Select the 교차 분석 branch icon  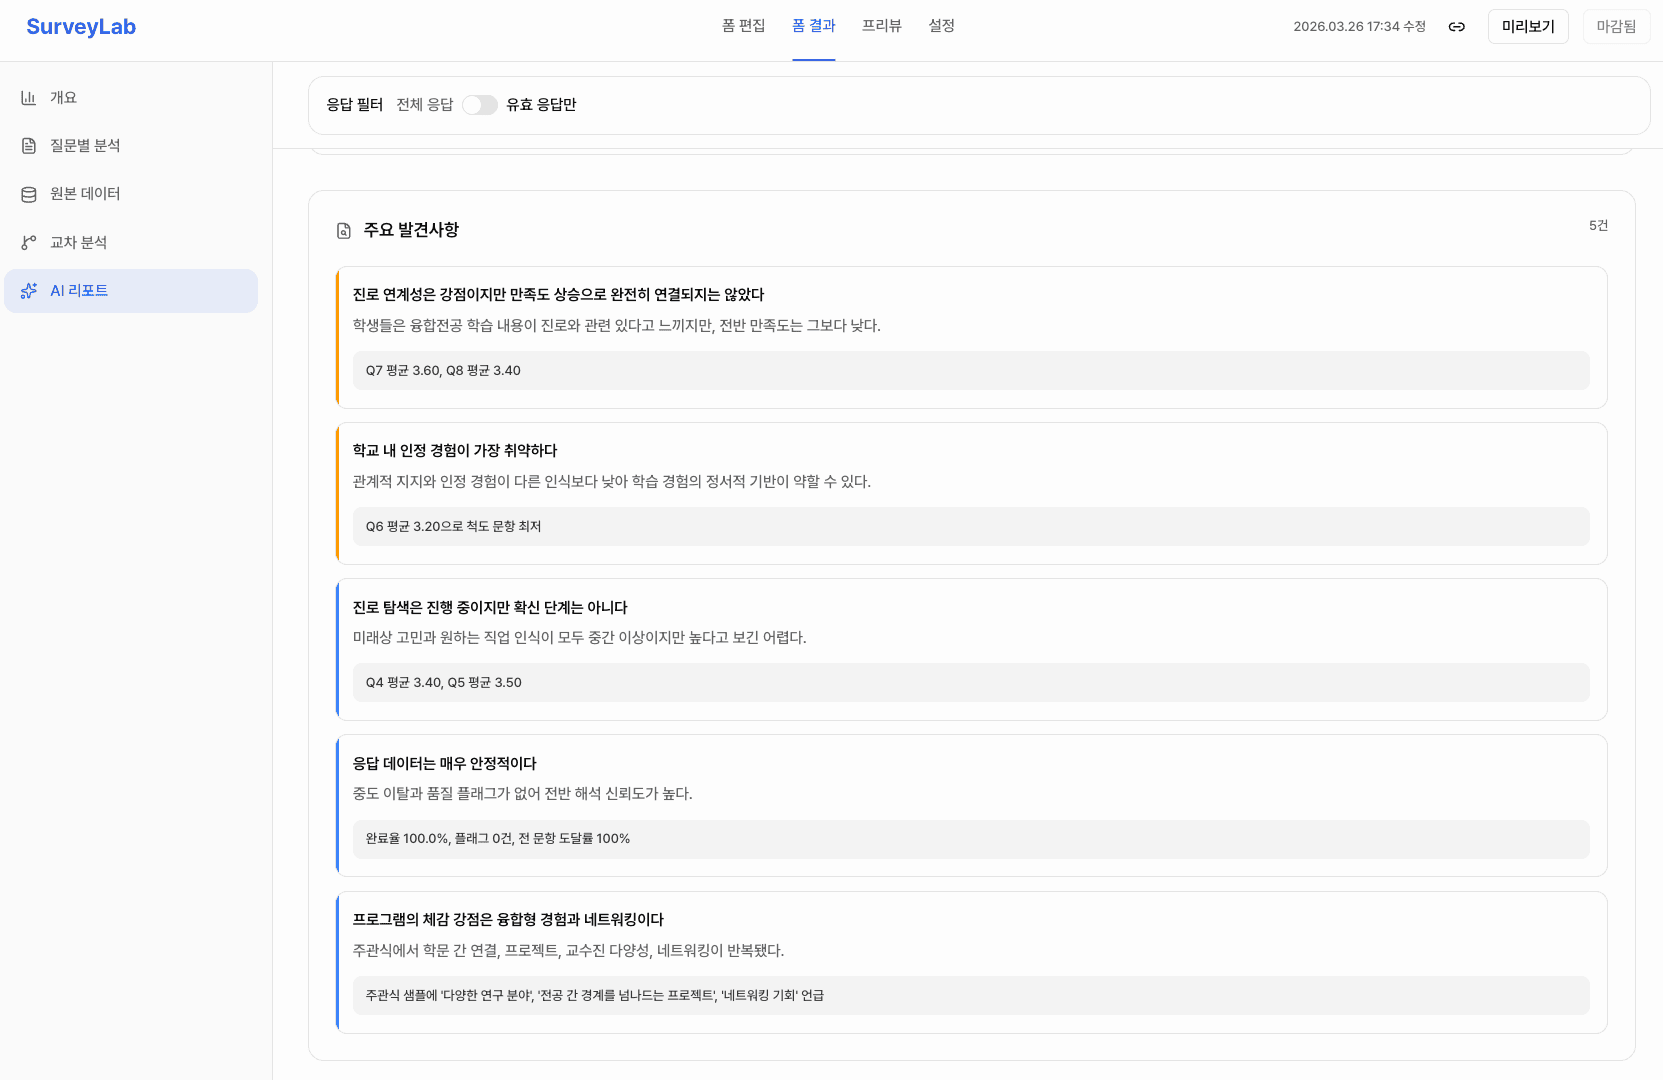[x=28, y=242]
